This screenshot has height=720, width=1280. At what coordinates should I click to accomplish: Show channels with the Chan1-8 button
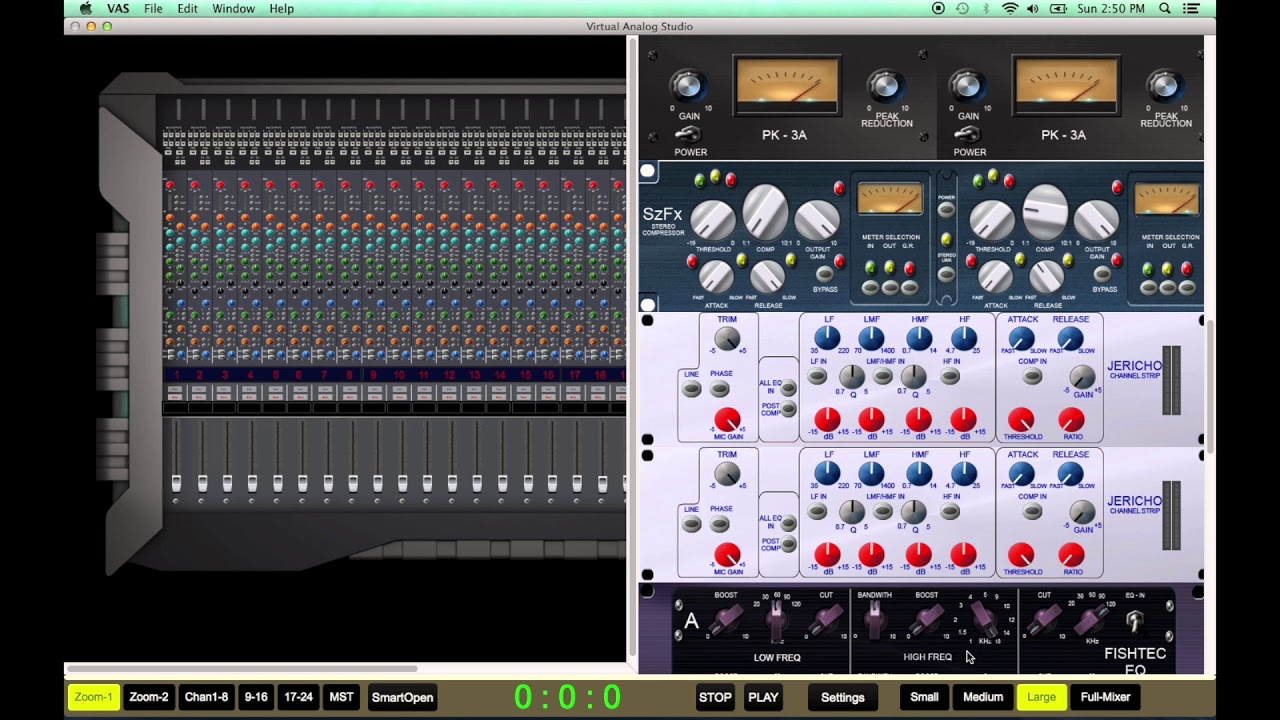coord(206,697)
